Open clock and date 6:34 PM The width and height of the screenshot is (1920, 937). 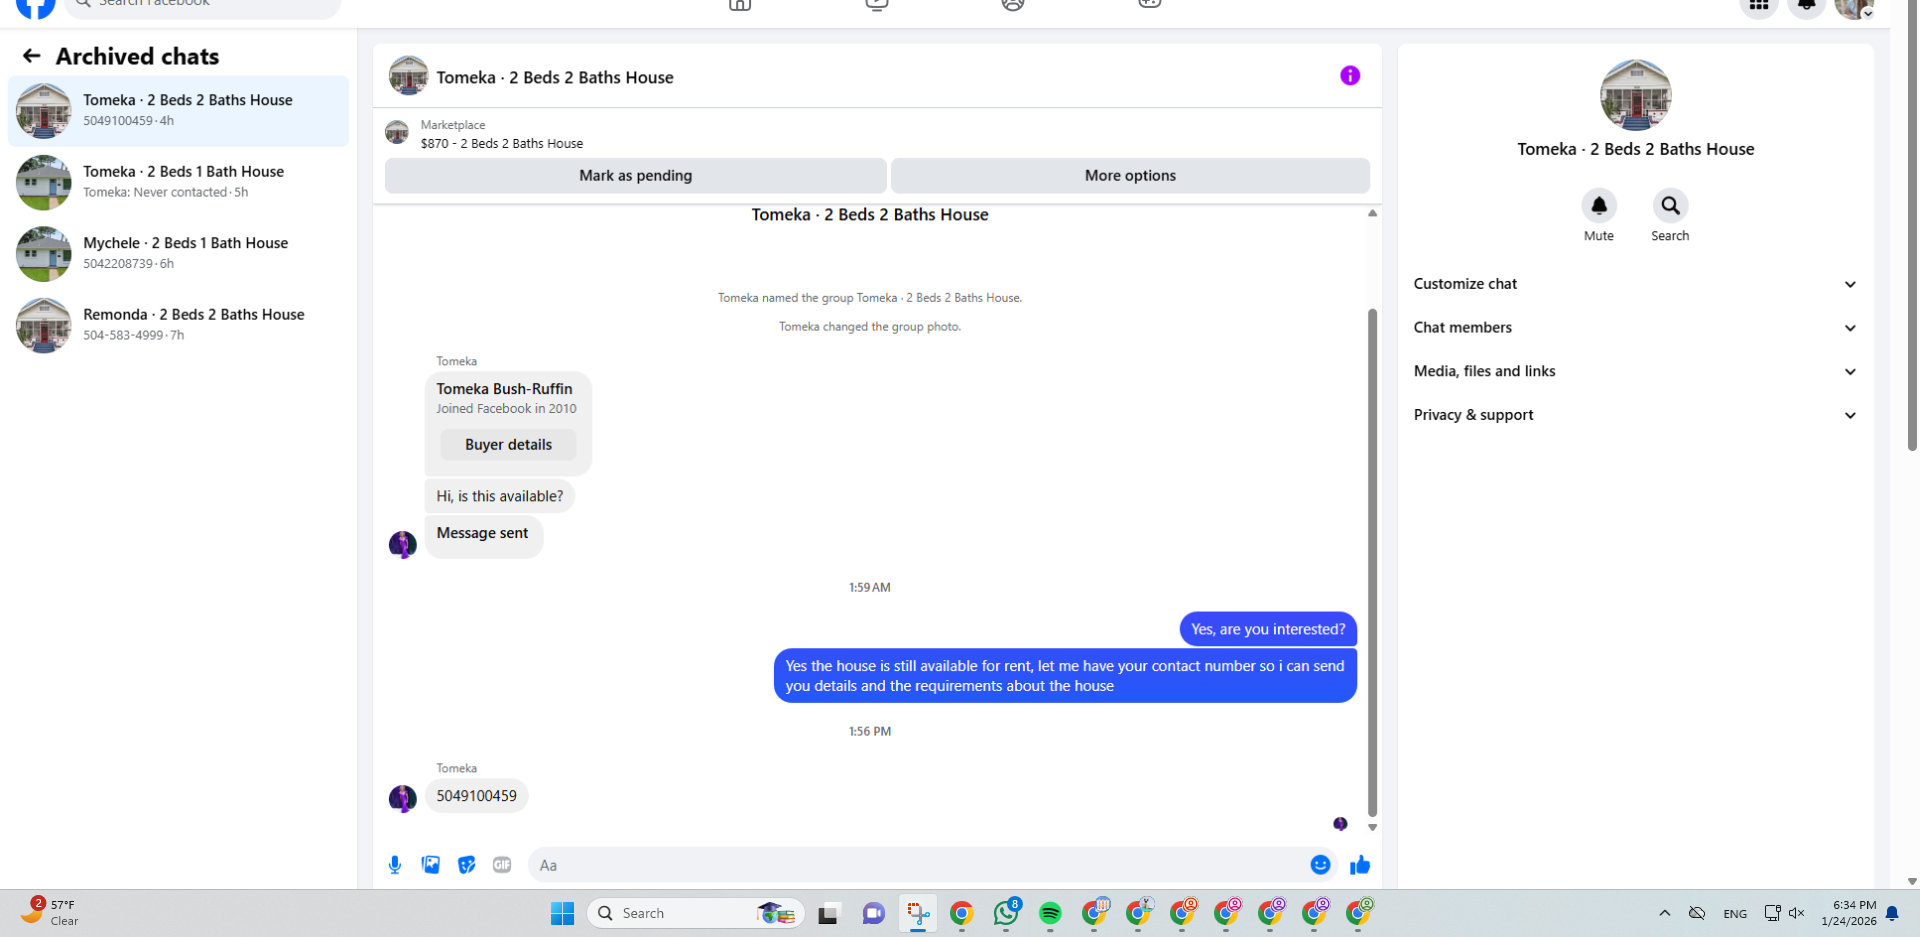[x=1849, y=913]
